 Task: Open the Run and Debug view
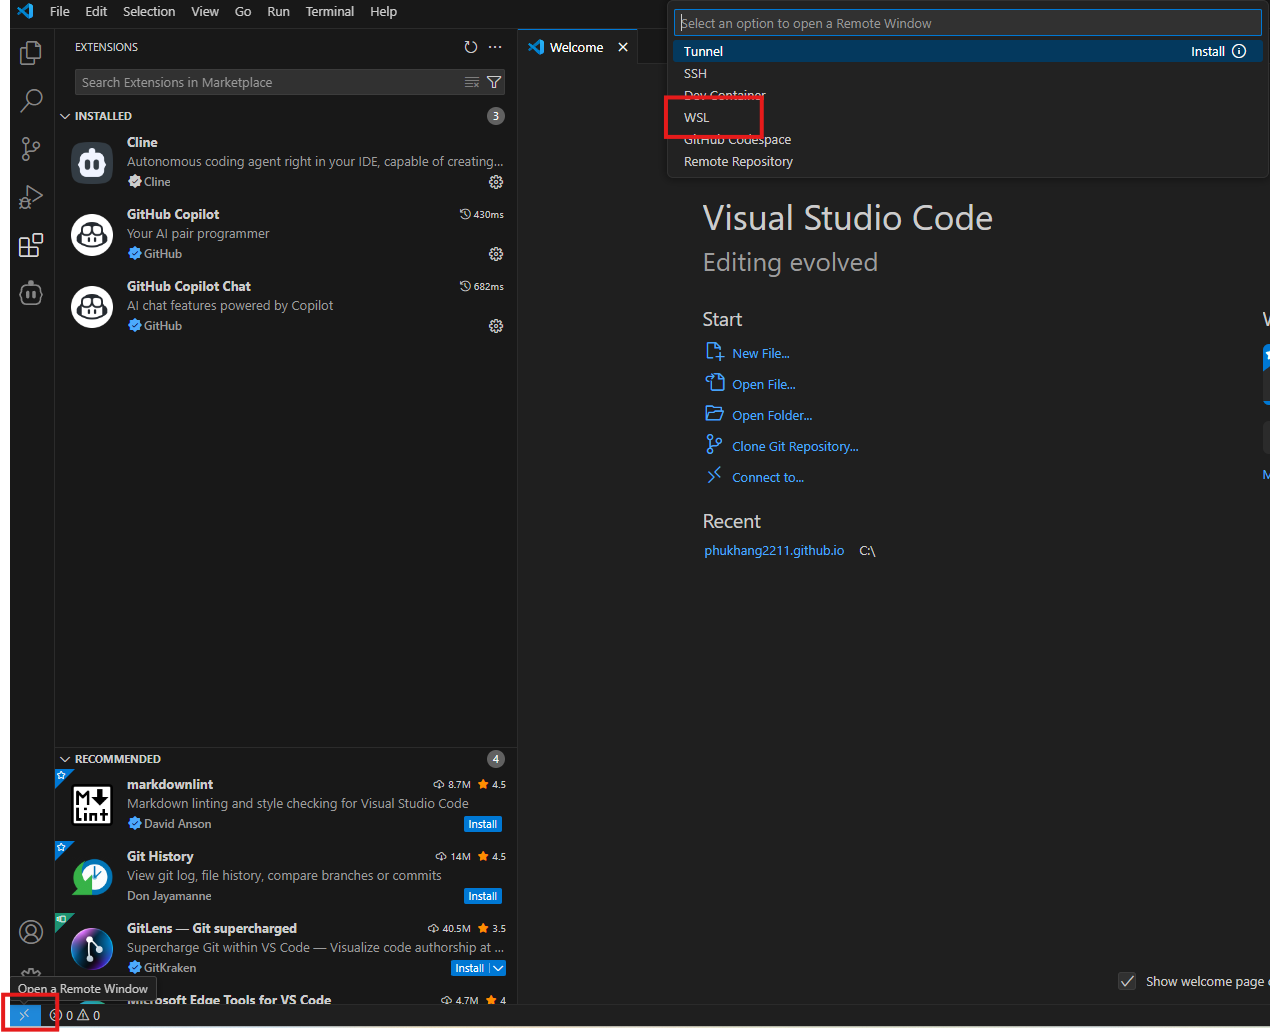point(31,197)
